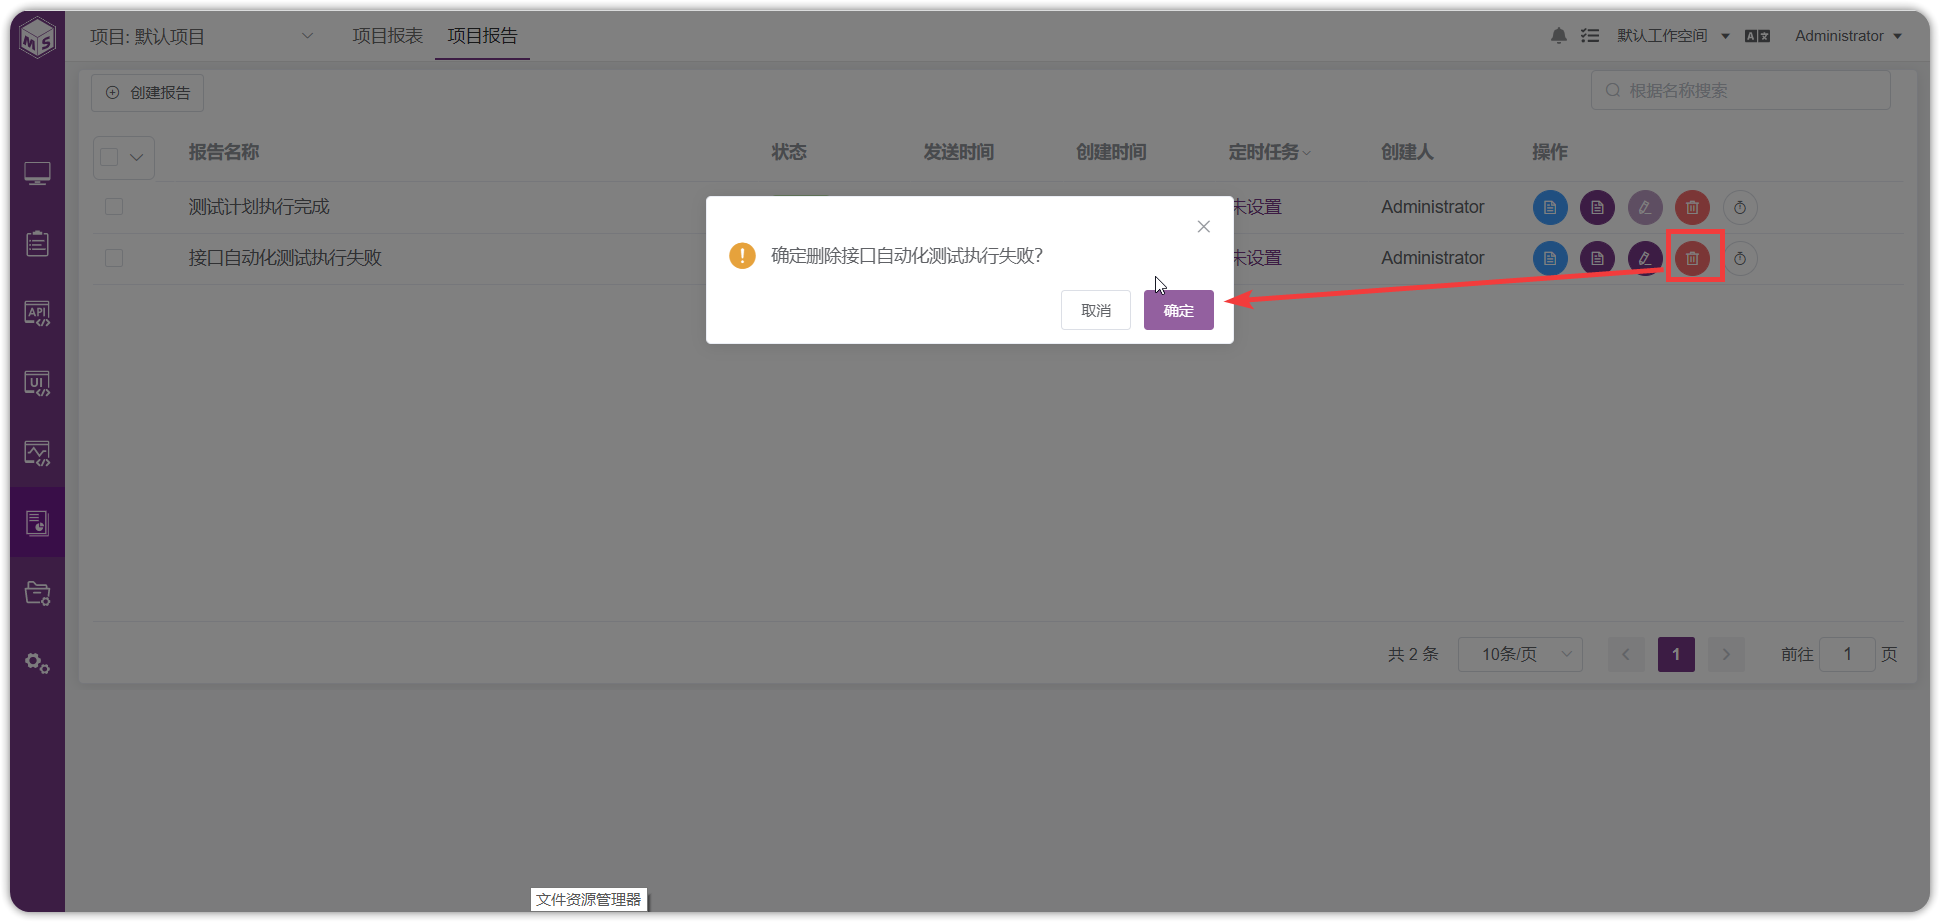Switch to the 项目报告 tab
The width and height of the screenshot is (1940, 922).
pyautogui.click(x=482, y=36)
